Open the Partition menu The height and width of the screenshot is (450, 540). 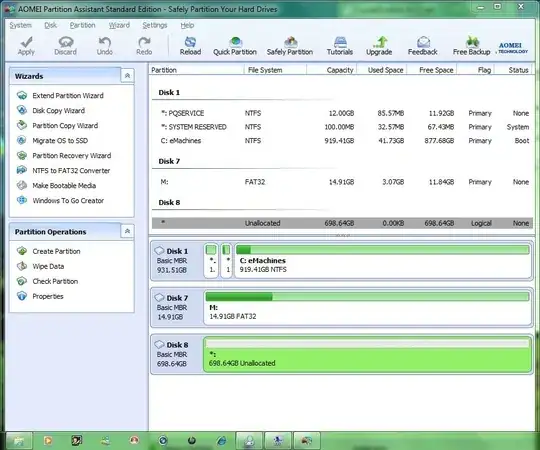pyautogui.click(x=82, y=25)
